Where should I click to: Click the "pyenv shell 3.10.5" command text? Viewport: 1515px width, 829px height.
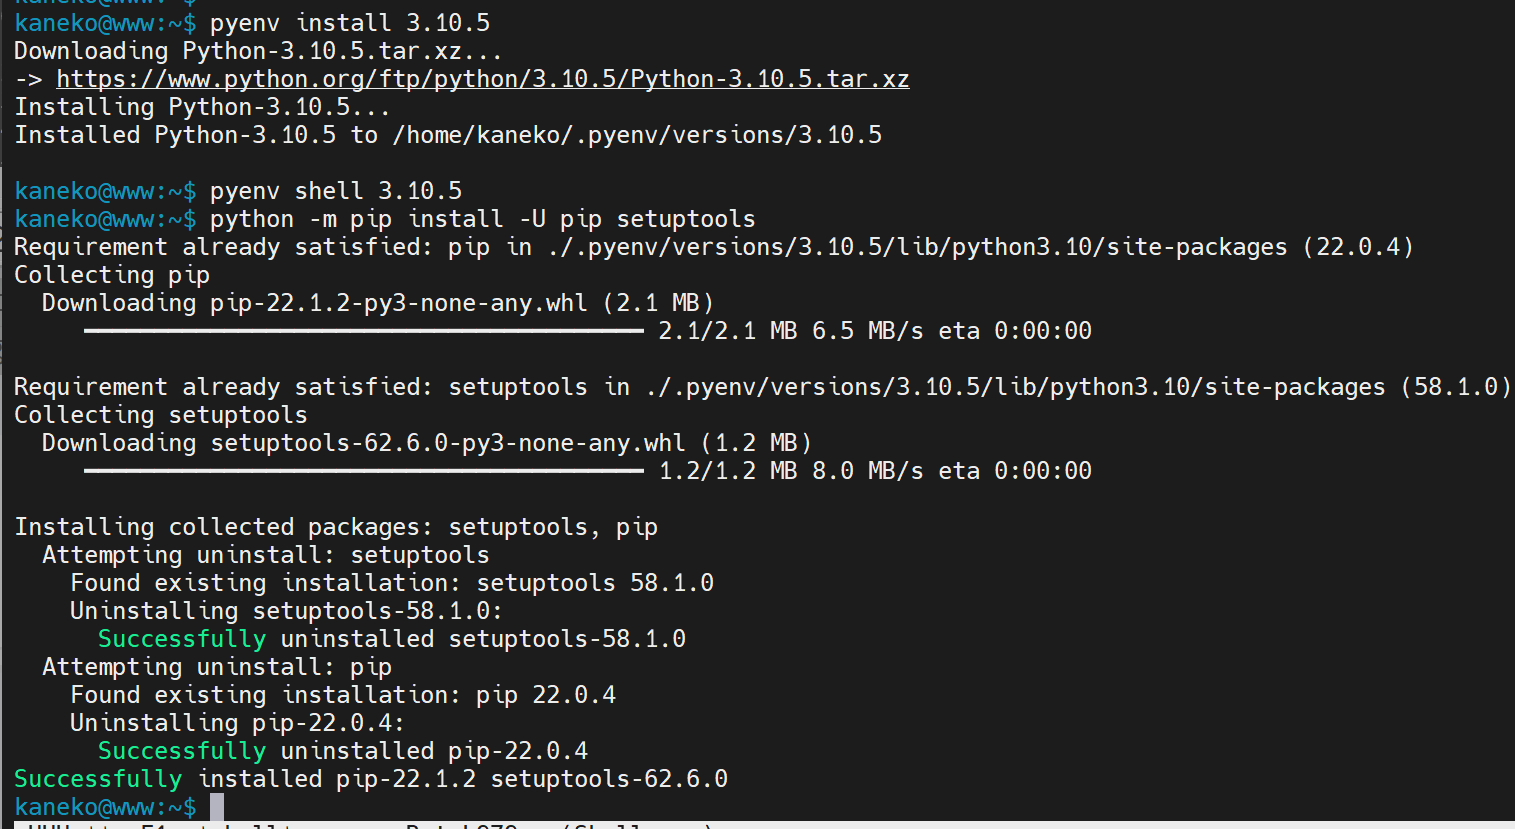point(336,191)
